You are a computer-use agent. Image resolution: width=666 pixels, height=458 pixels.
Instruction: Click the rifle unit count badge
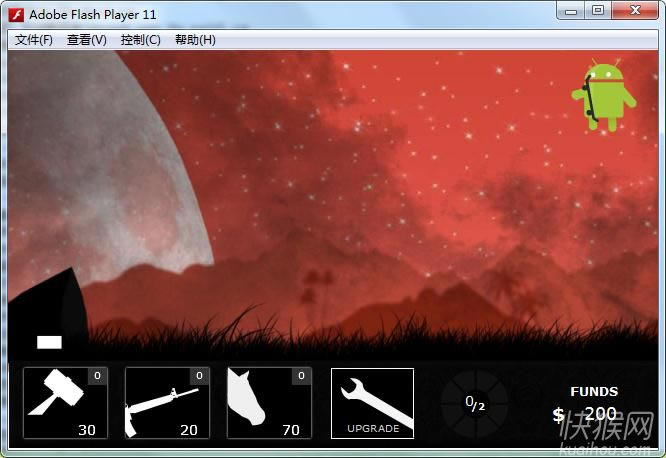pos(199,376)
